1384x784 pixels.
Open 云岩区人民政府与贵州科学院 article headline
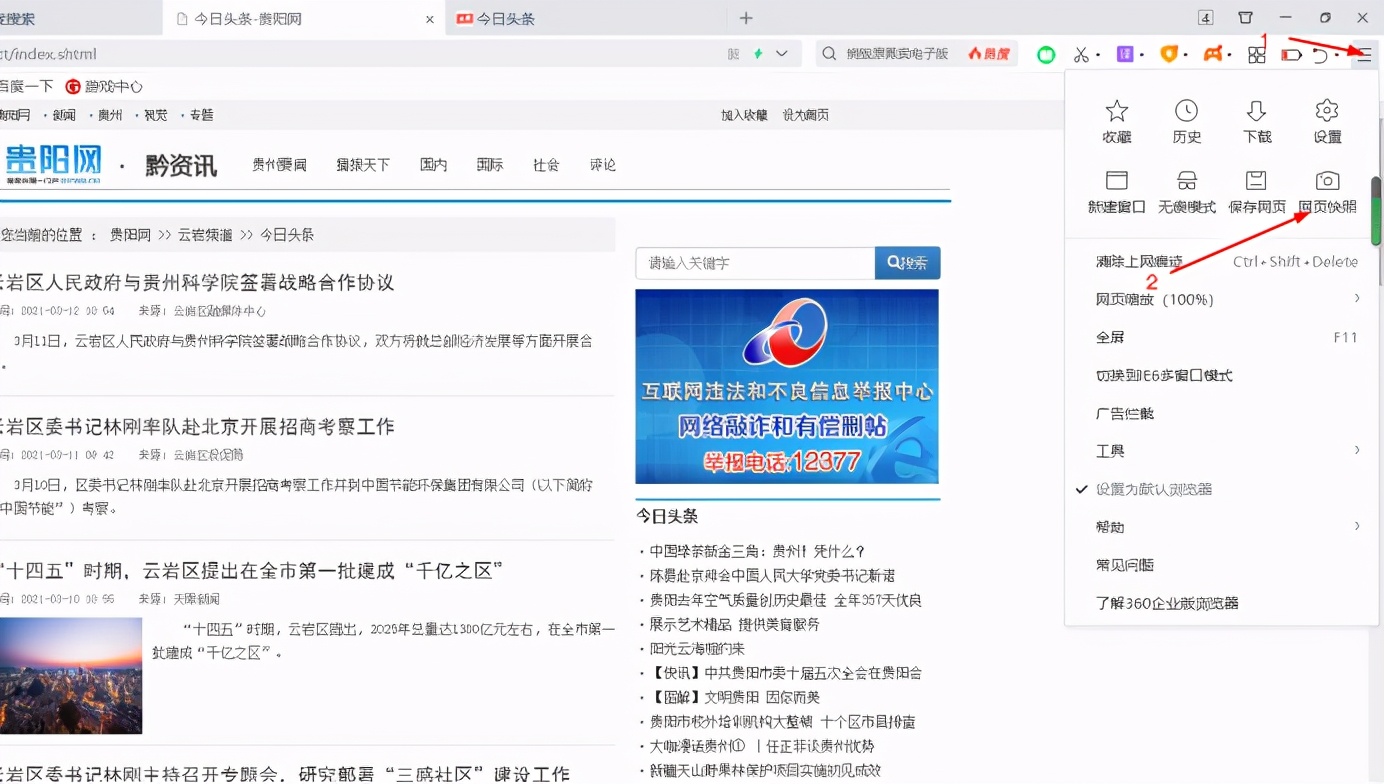[197, 282]
